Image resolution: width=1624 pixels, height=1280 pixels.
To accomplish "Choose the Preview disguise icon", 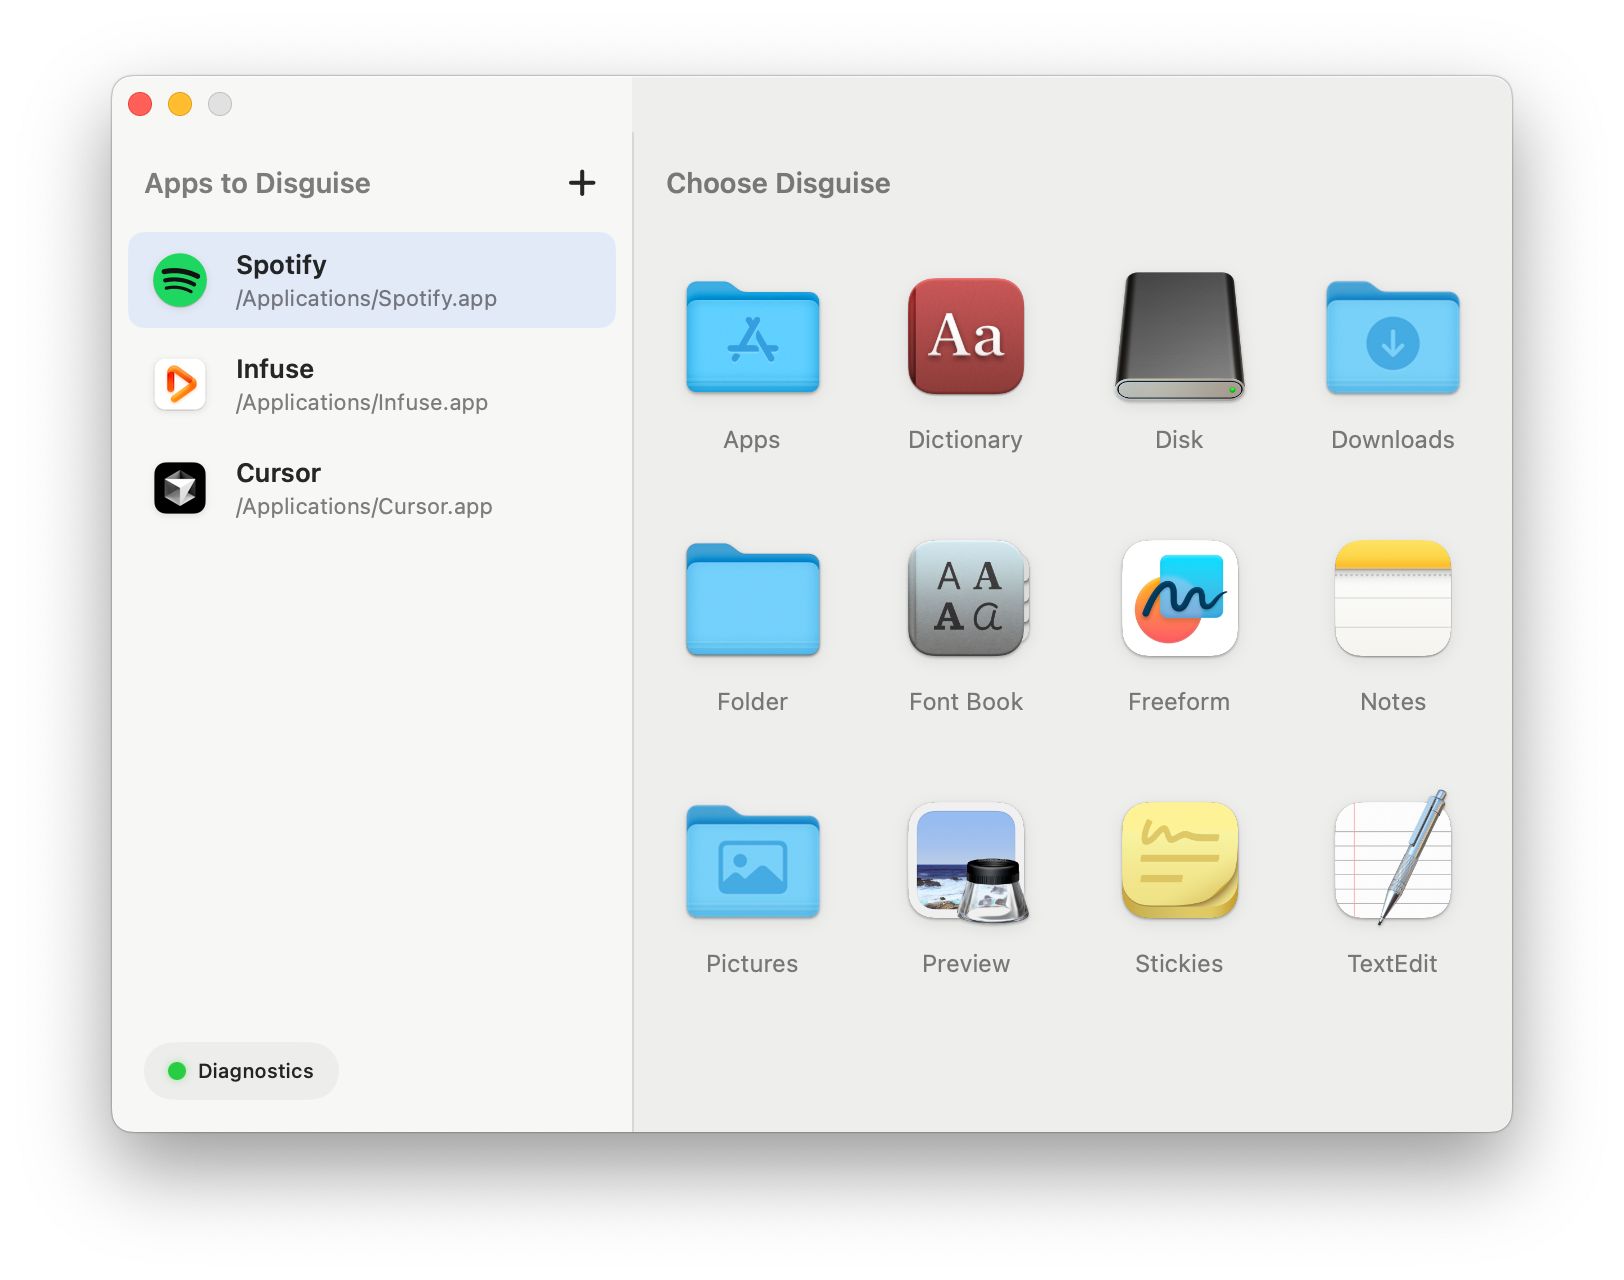I will [x=965, y=862].
